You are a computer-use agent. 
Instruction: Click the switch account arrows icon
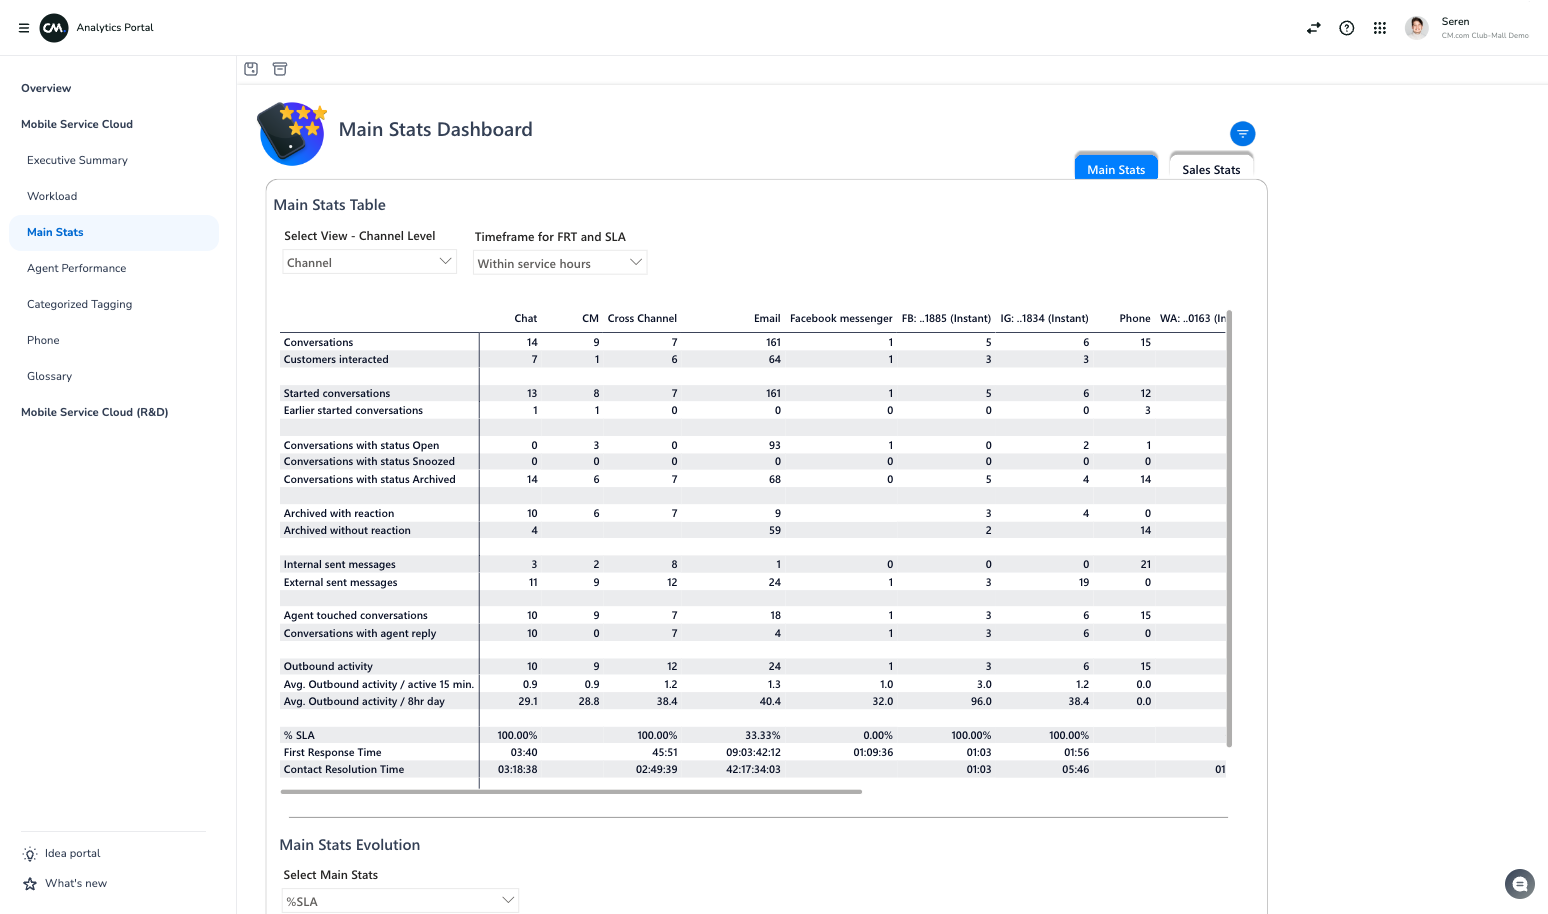click(x=1313, y=28)
